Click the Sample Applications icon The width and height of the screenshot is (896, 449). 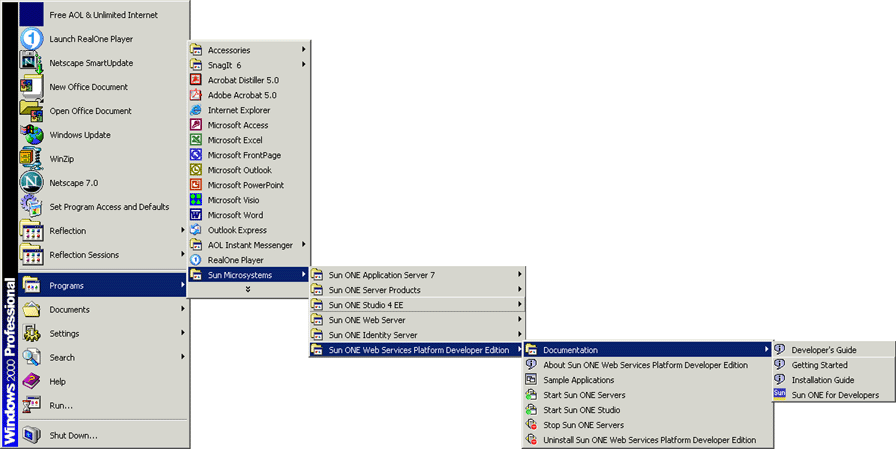pos(531,380)
